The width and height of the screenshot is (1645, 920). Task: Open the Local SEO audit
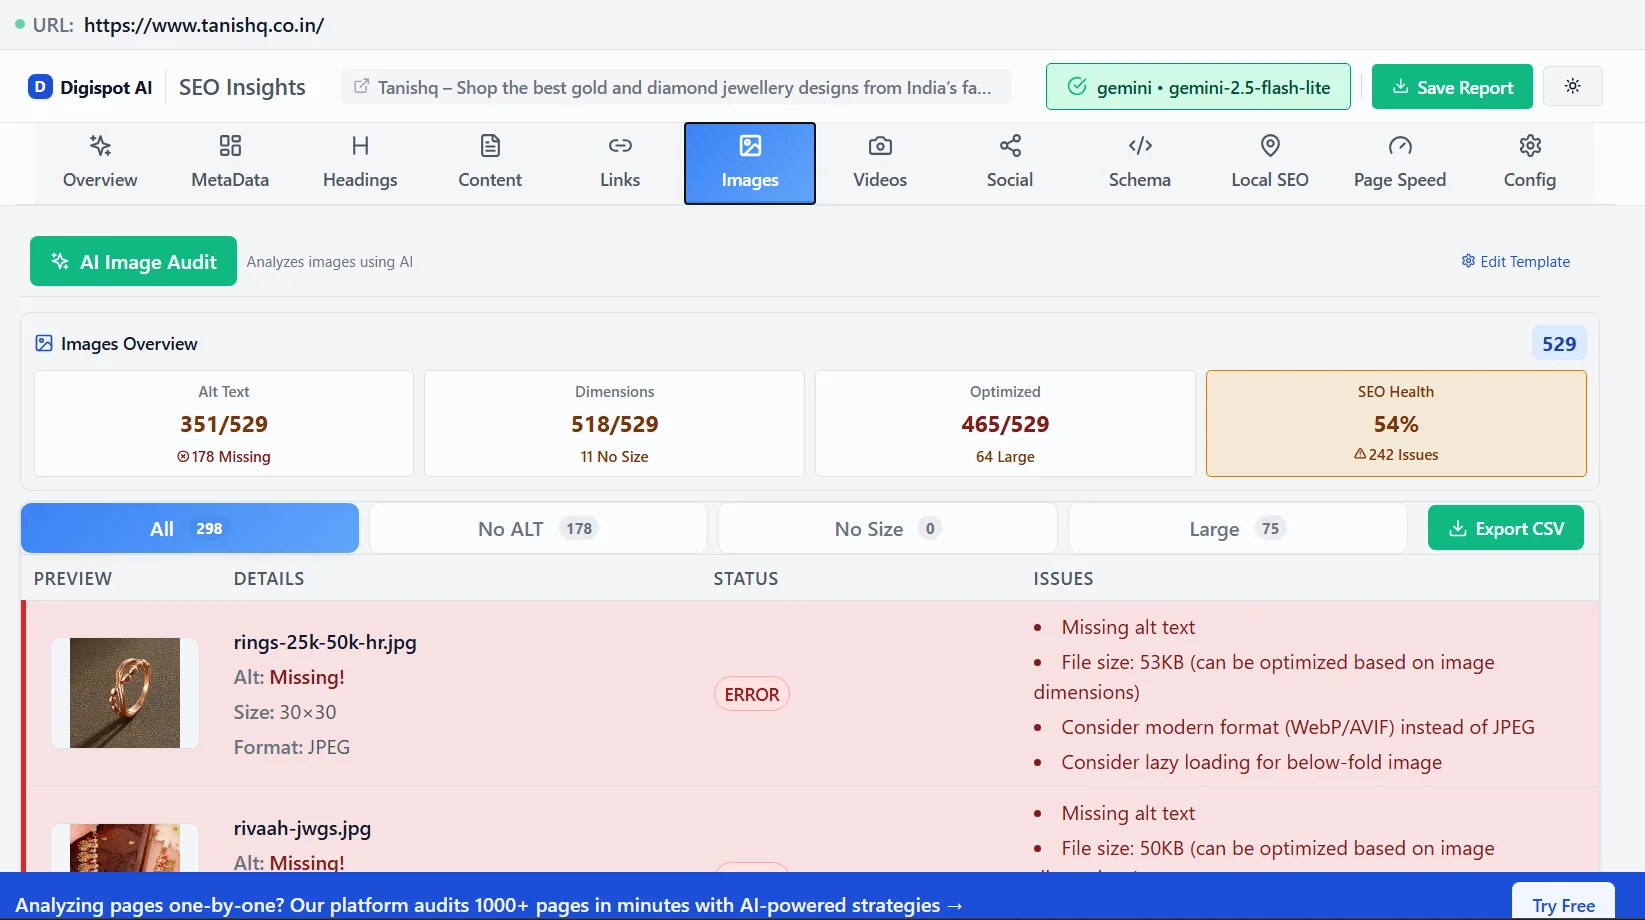coord(1269,162)
